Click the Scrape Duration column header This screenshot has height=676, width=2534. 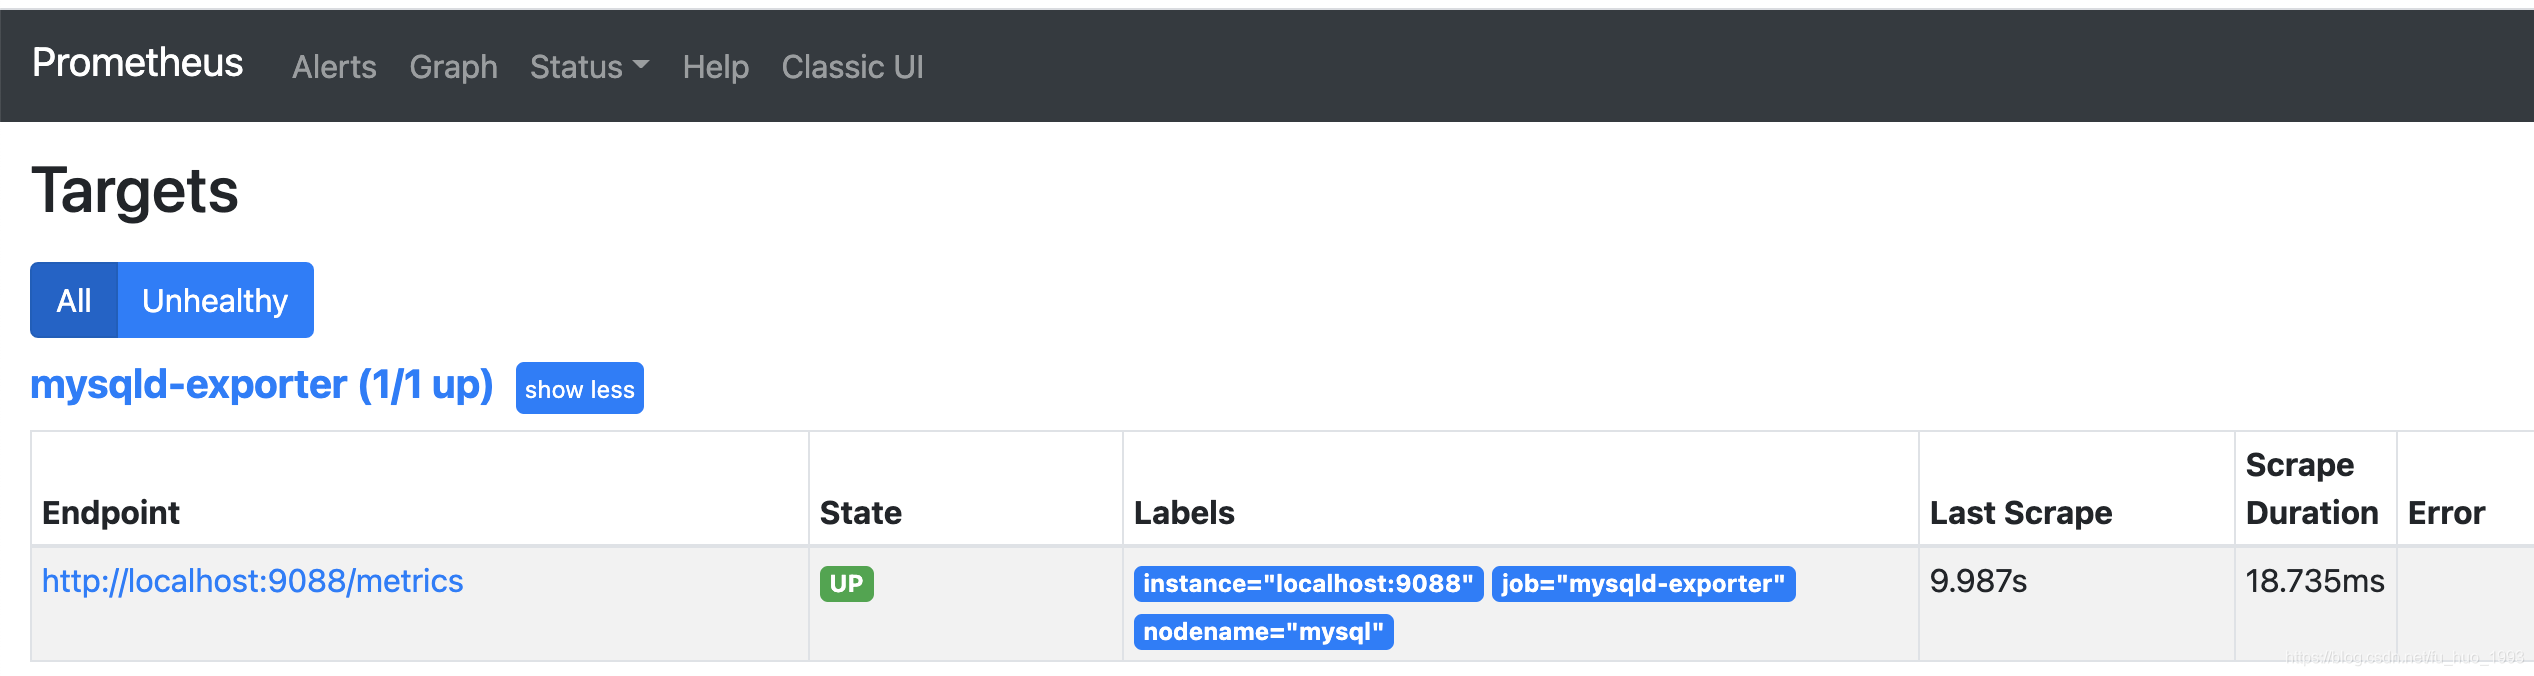tap(2312, 489)
